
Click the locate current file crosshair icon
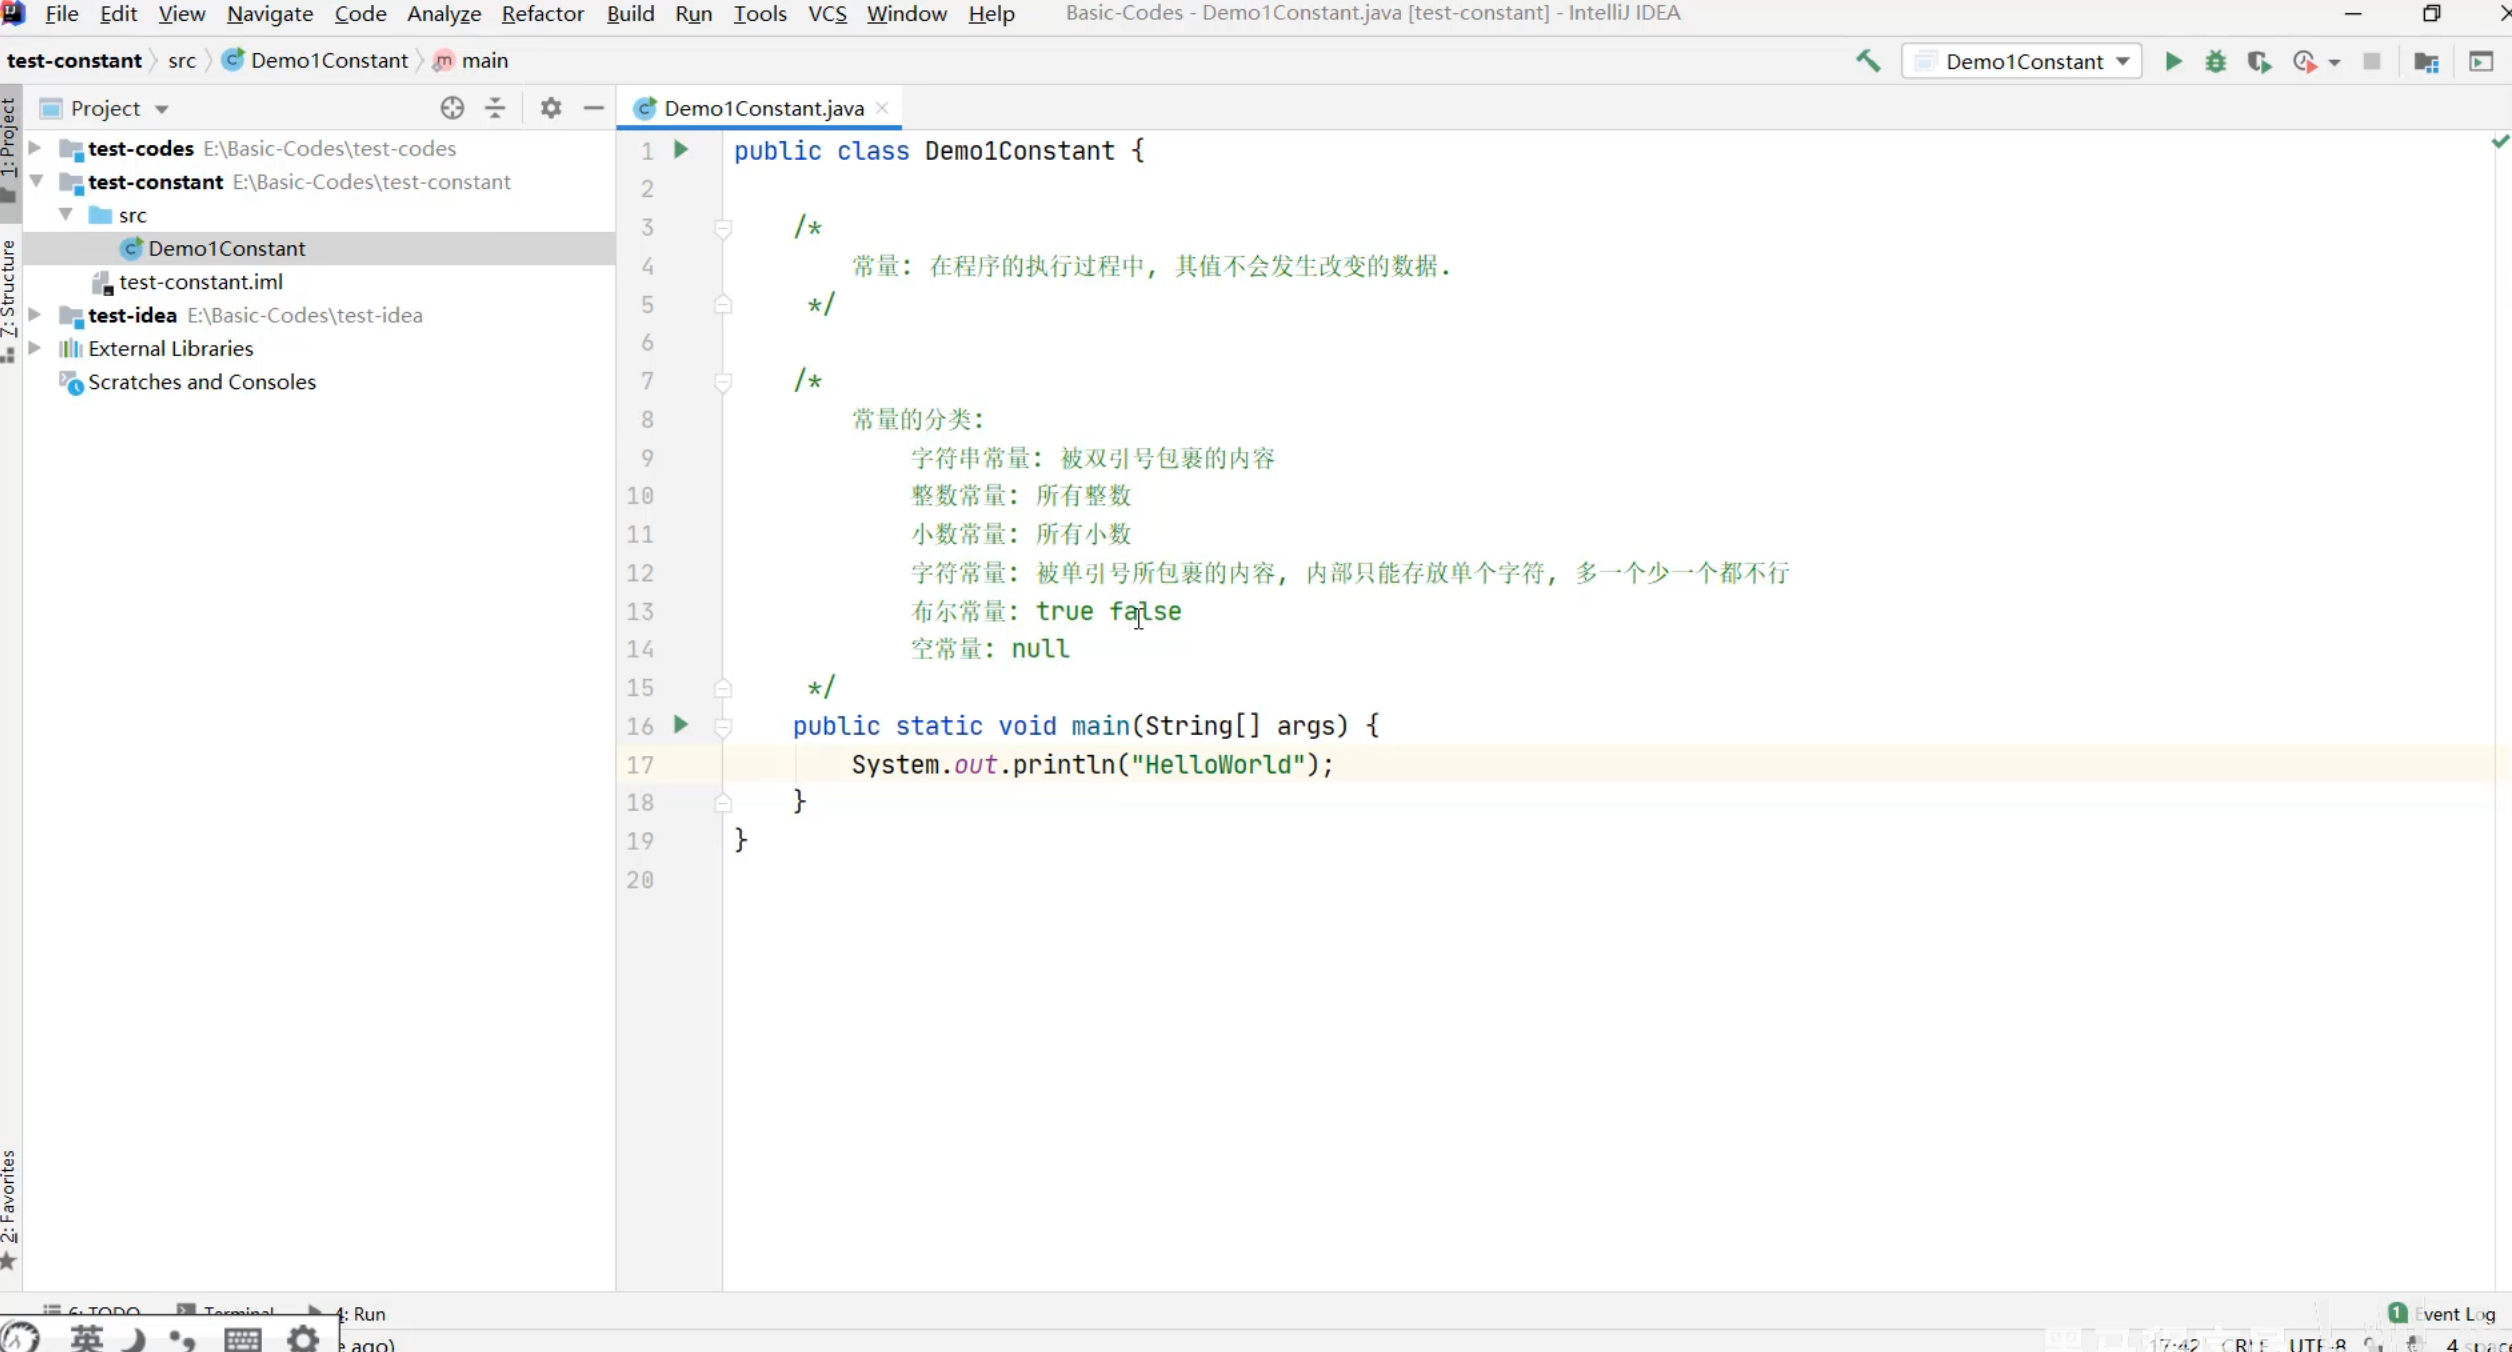[x=452, y=108]
